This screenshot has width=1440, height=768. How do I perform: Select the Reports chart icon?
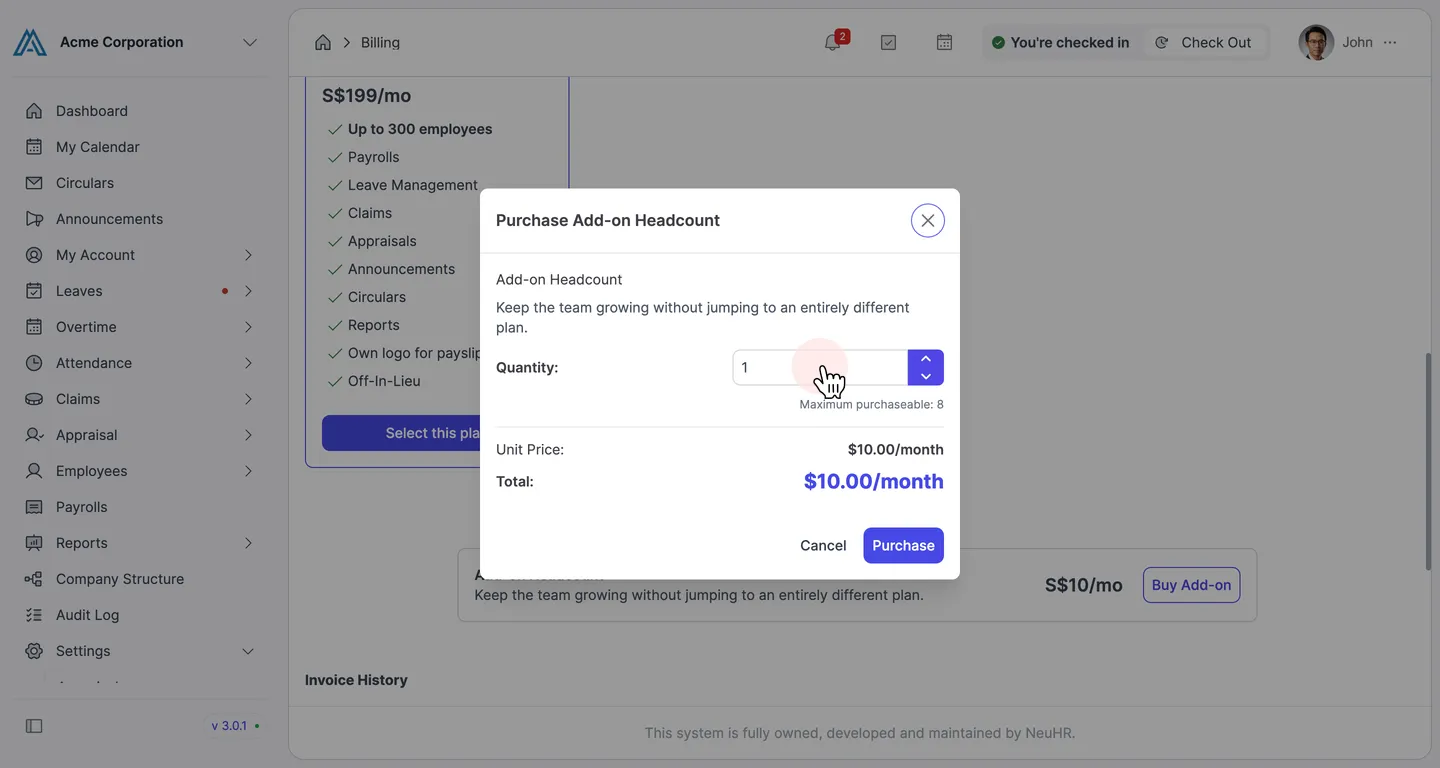pos(34,543)
